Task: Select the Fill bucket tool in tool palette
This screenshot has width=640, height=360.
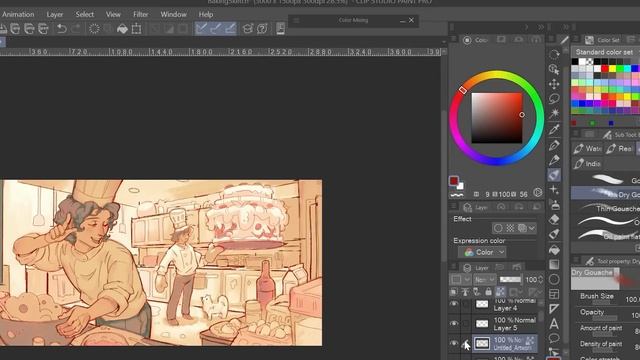Action: [x=554, y=249]
